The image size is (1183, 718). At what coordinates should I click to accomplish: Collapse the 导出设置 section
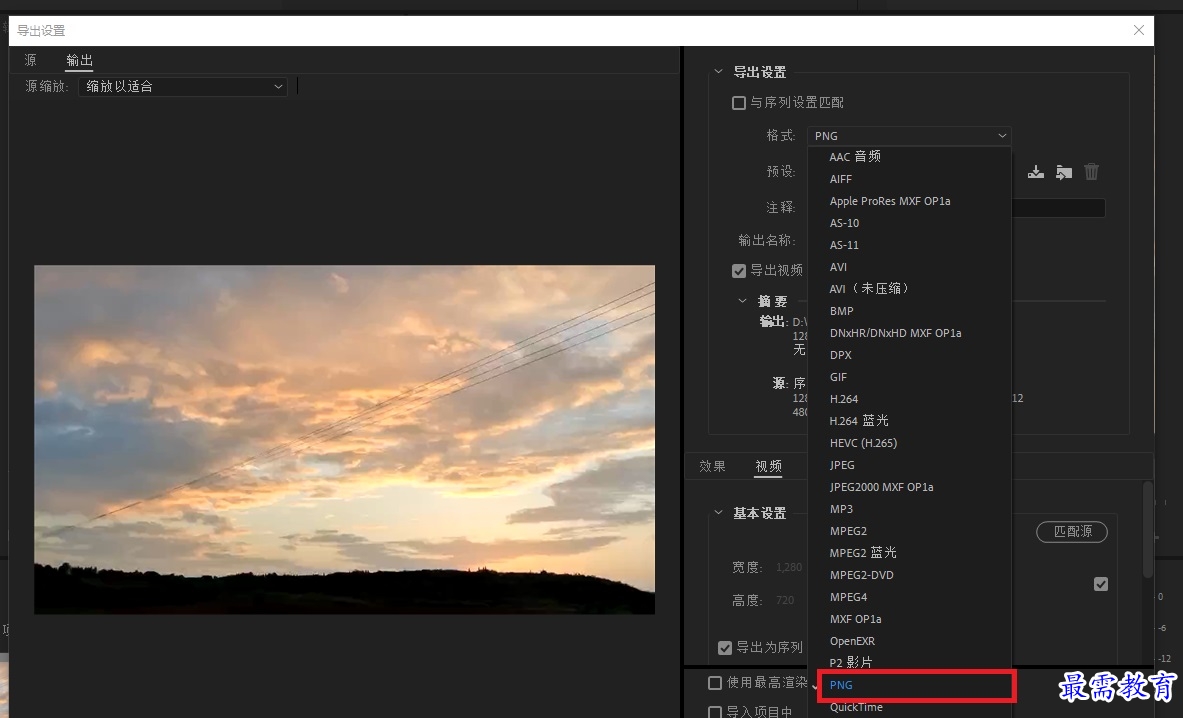pos(718,72)
